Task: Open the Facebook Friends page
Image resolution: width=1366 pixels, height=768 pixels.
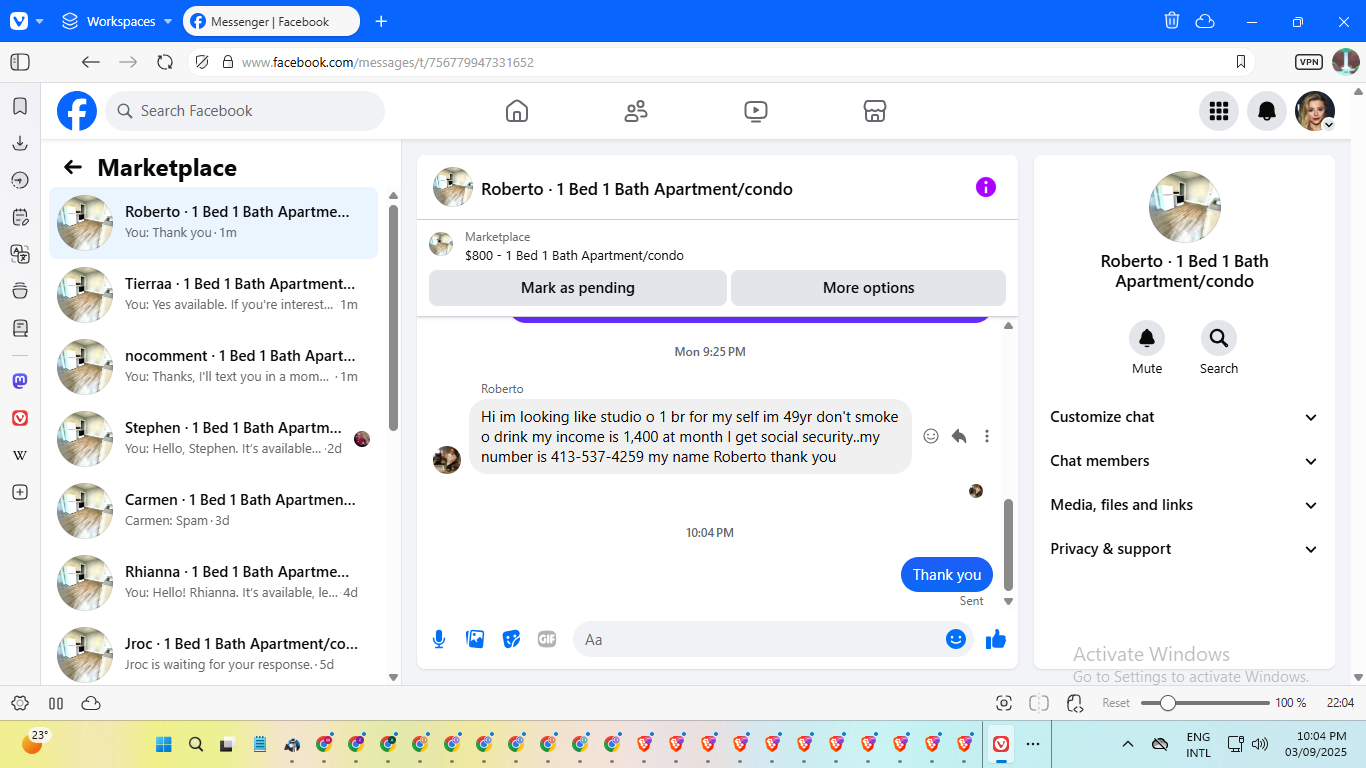Action: (x=636, y=111)
